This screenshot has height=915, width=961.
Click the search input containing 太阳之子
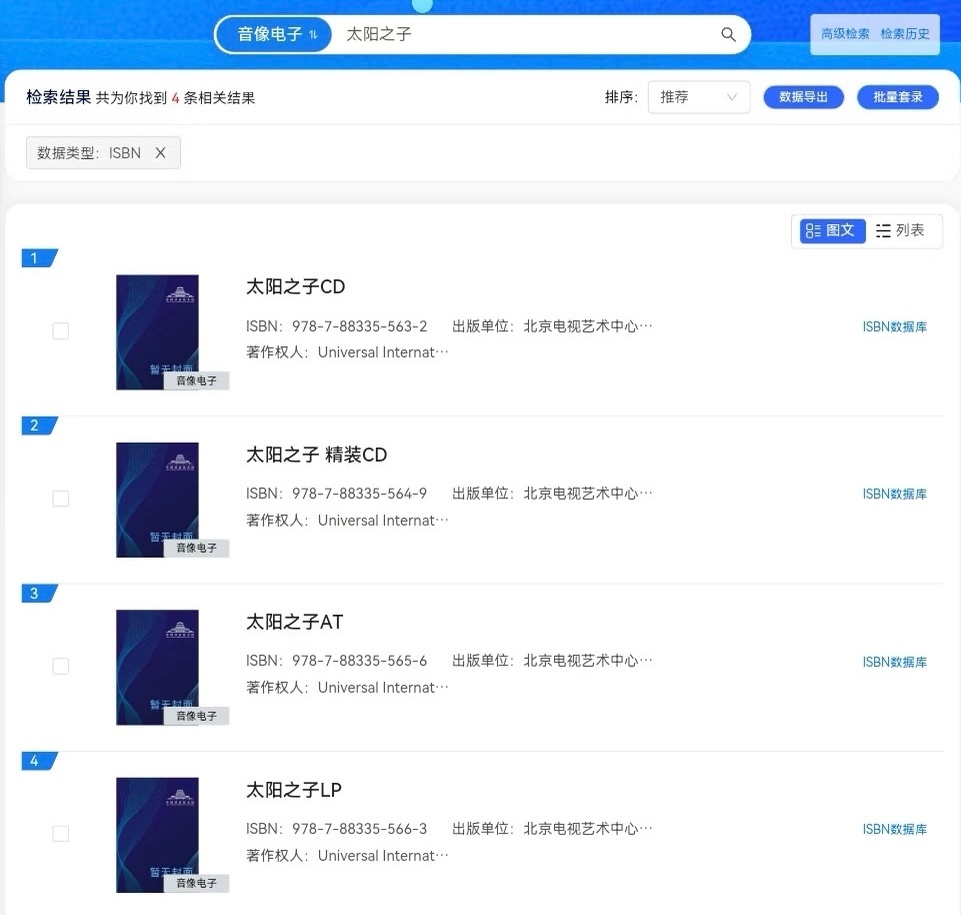click(450, 34)
